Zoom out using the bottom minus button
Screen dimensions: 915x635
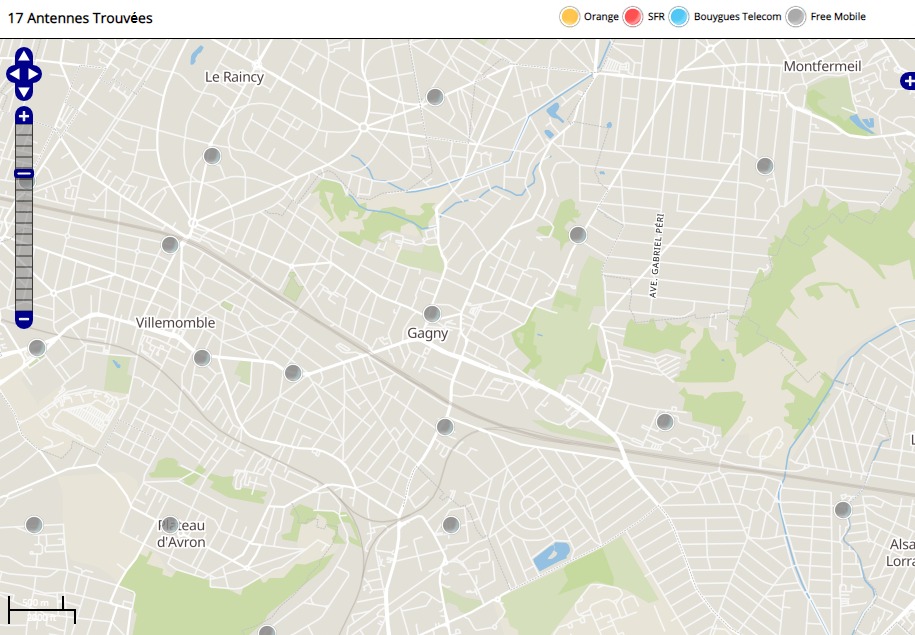coord(24,320)
